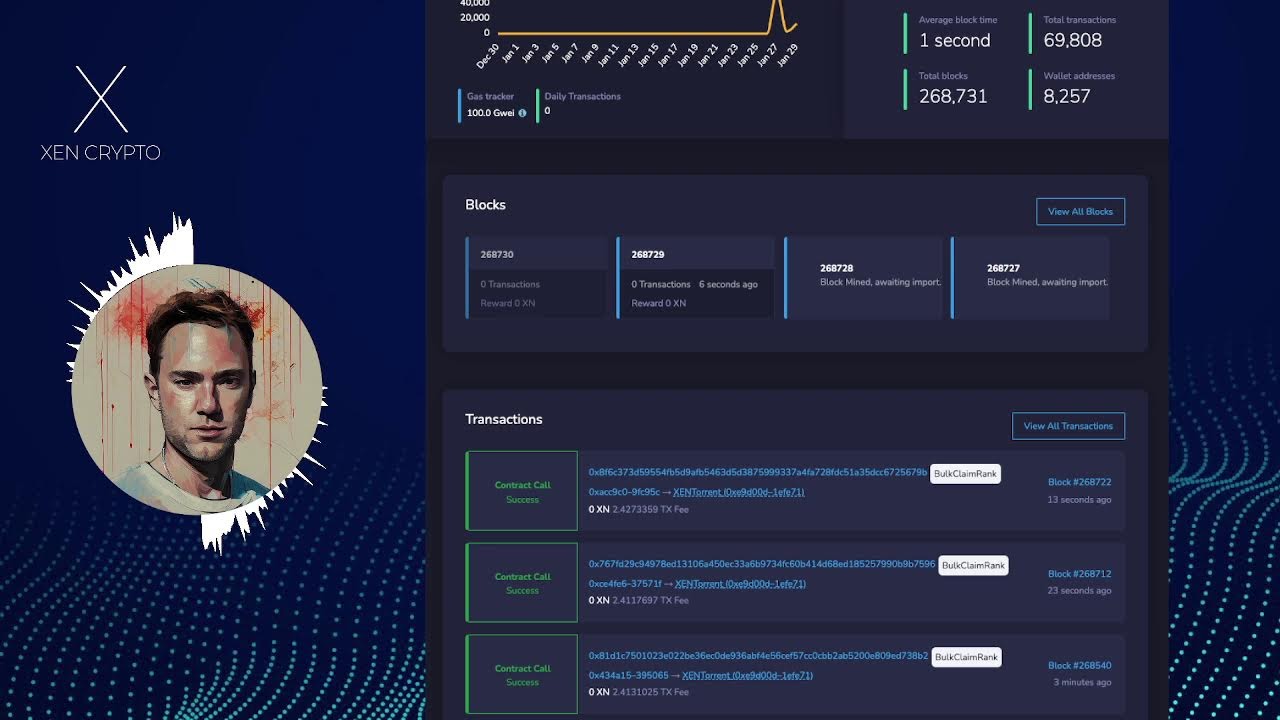Click BulkClaimRank badge in Block #268540 row
The image size is (1280, 720).
965,657
